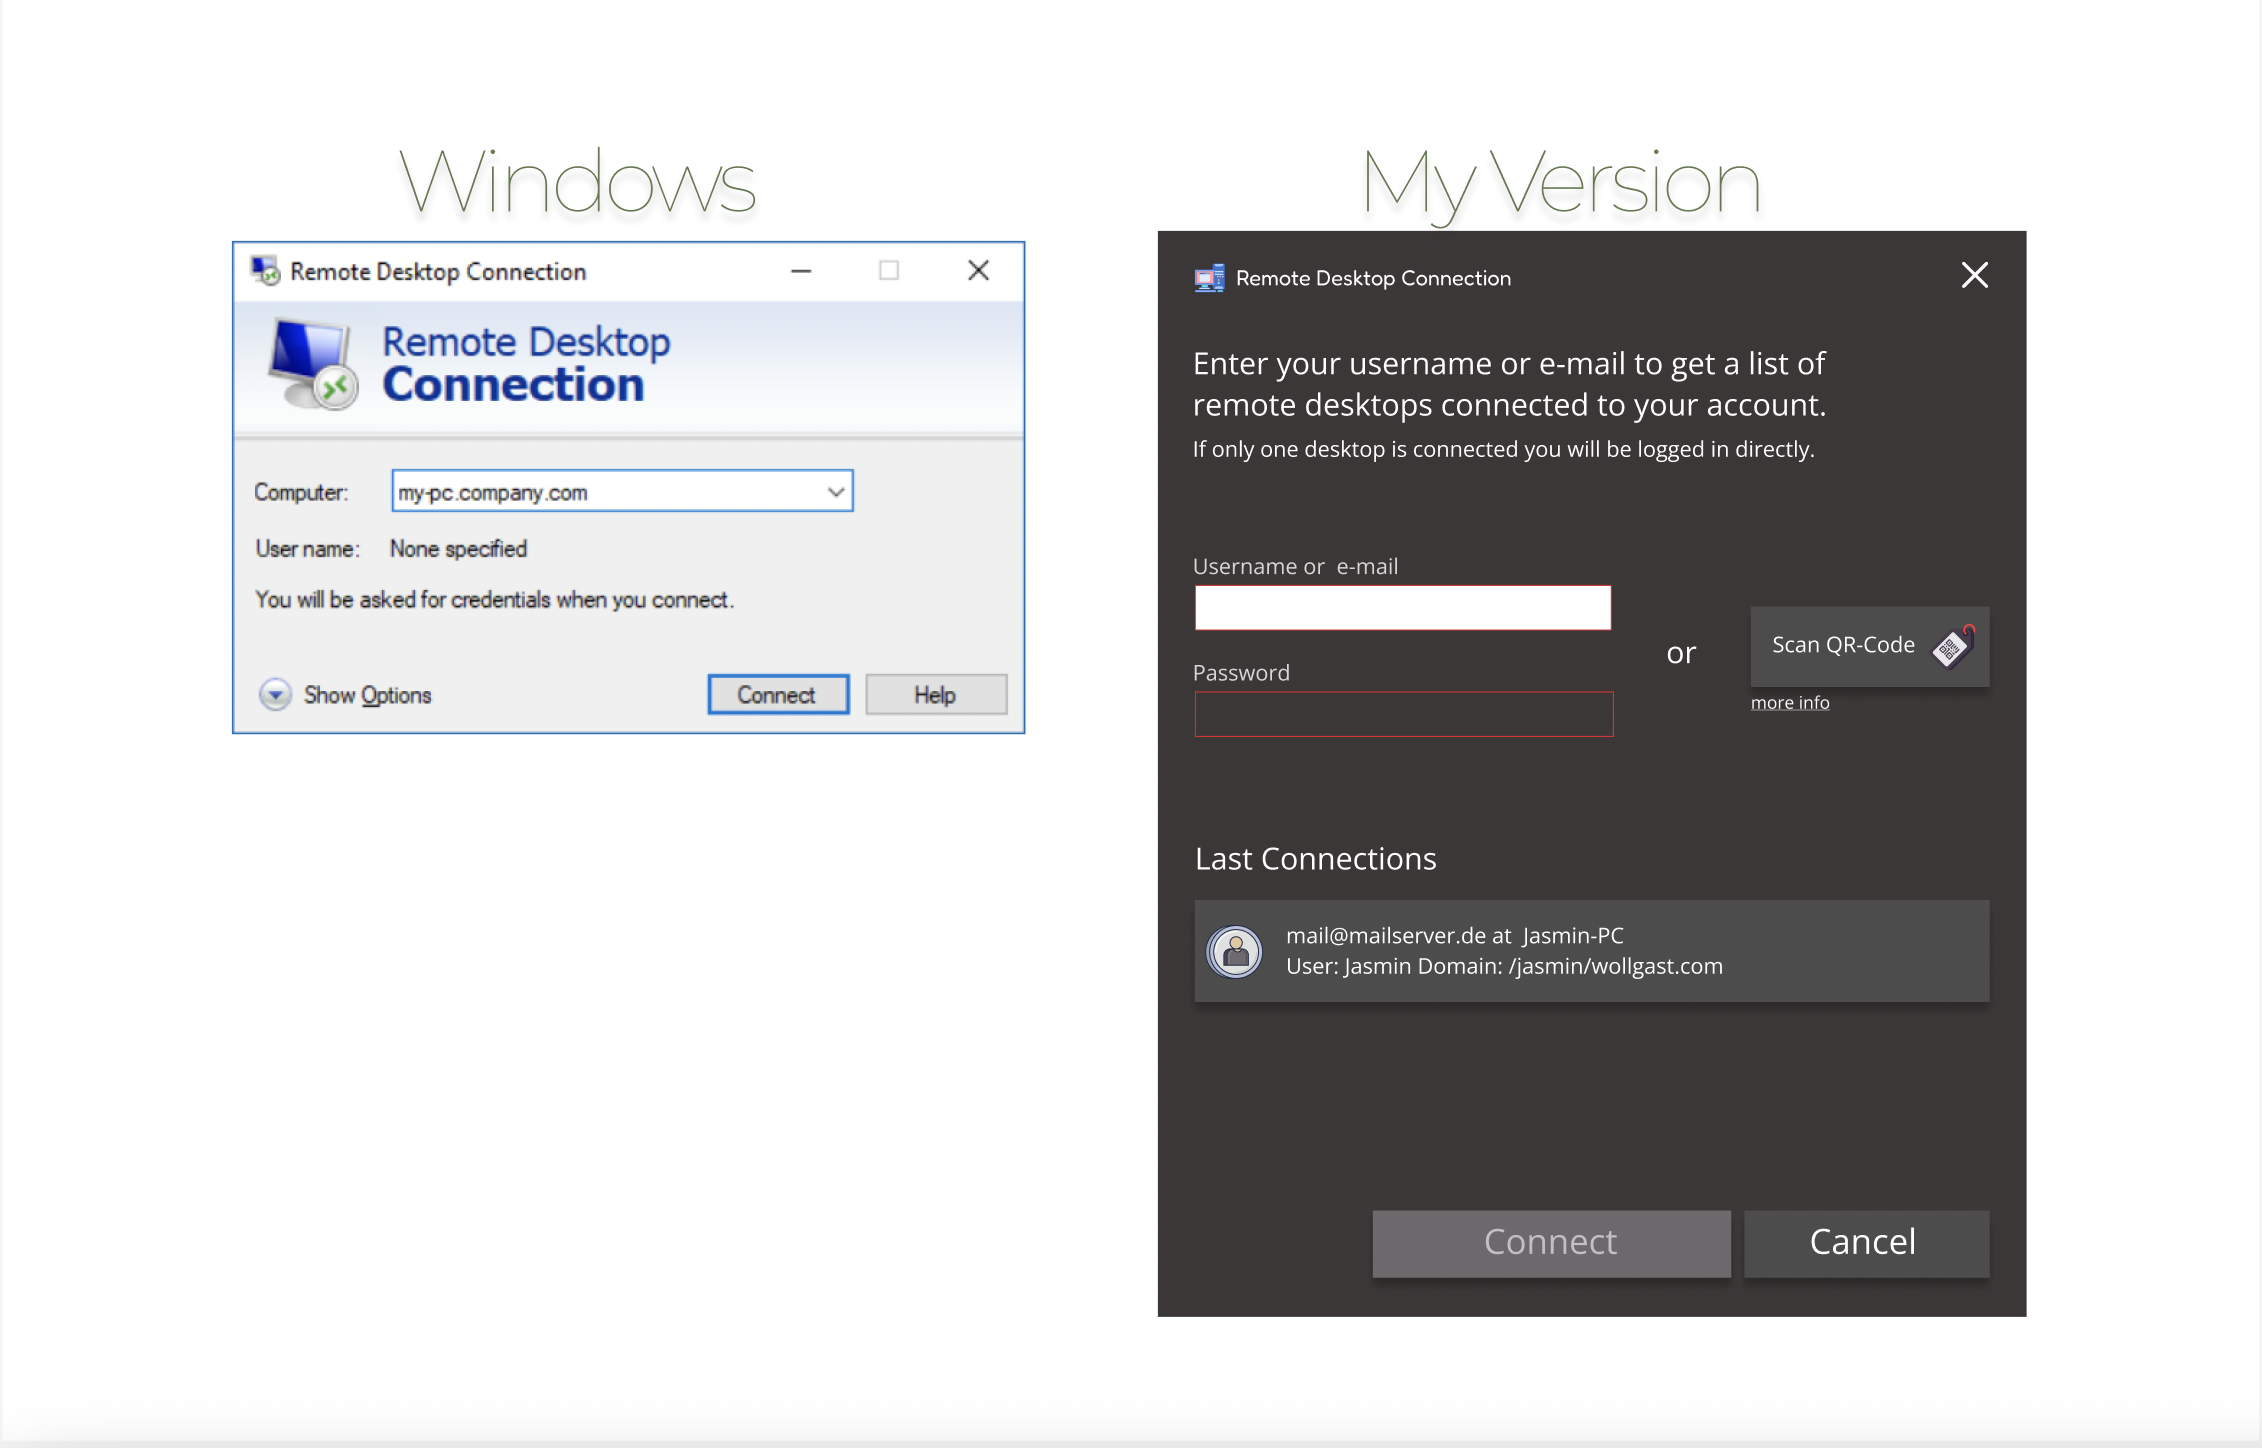Viewport: 2262px width, 1448px height.
Task: Open Help in the Windows dialog
Action: tap(936, 695)
